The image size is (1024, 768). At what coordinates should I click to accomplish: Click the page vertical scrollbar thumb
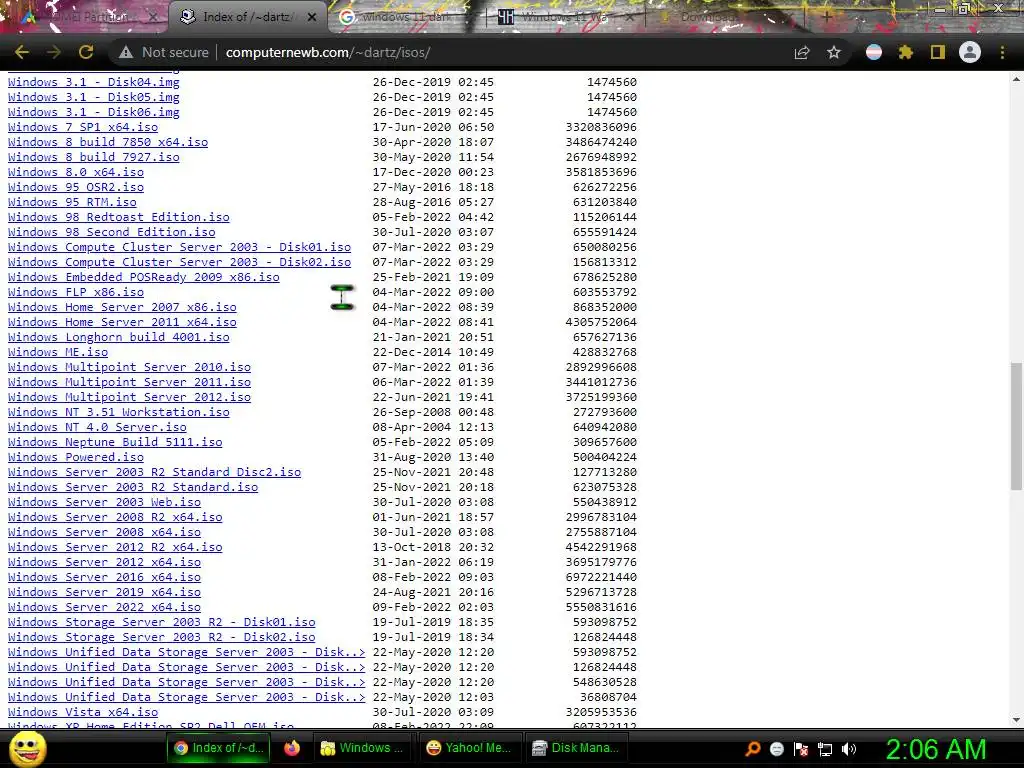1016,426
